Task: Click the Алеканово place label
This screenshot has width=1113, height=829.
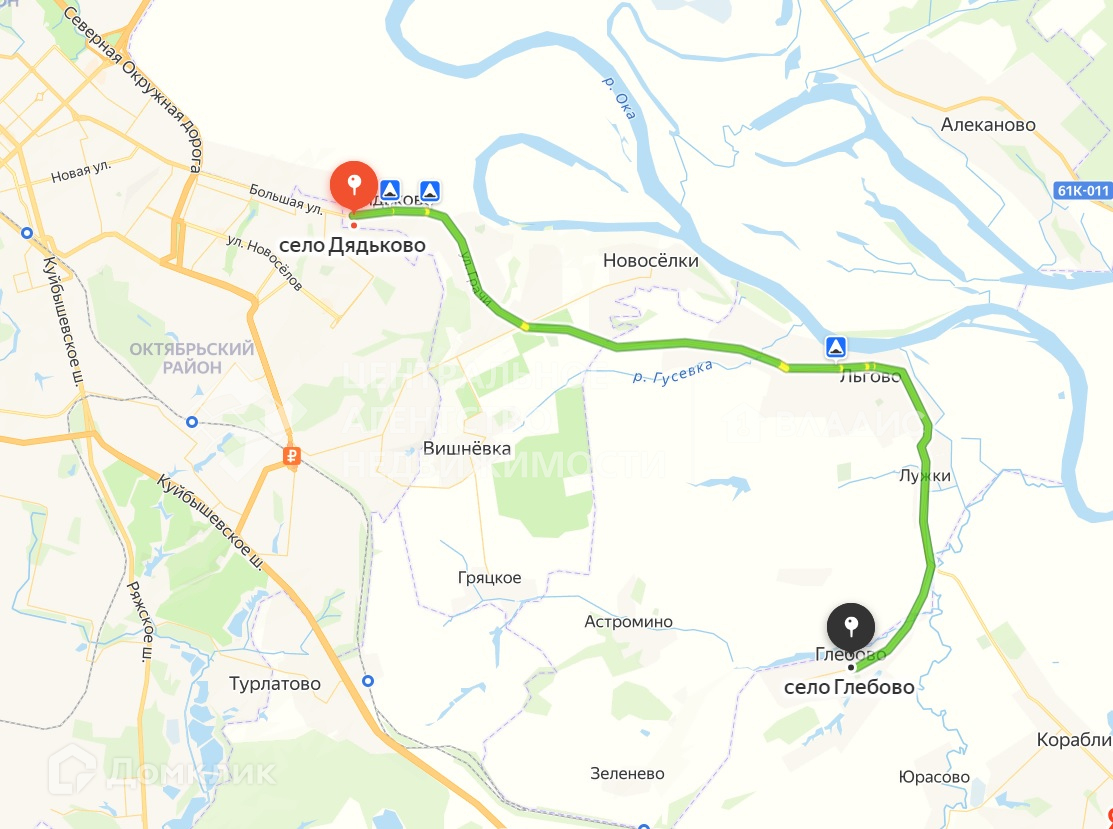Action: pyautogui.click(x=988, y=125)
